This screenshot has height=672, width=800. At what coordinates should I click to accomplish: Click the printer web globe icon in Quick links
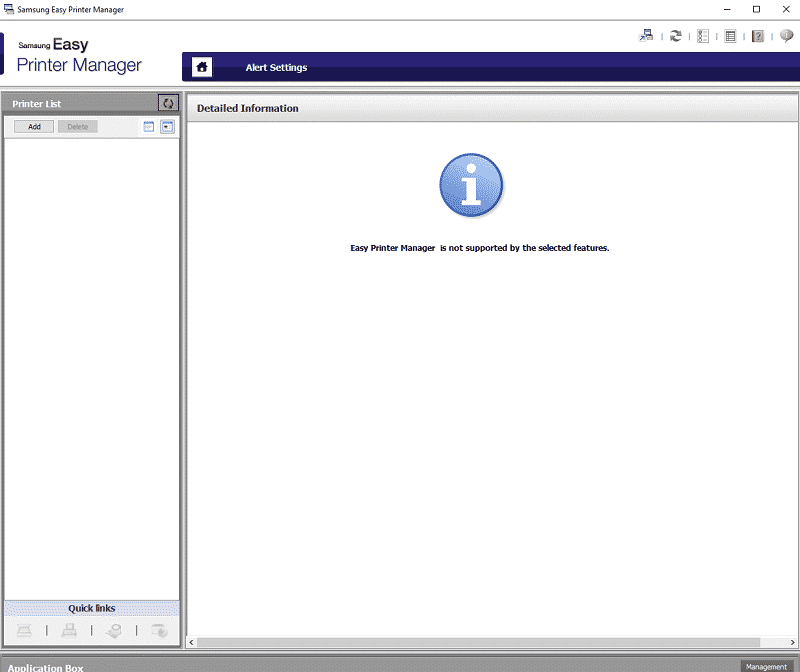tap(159, 631)
